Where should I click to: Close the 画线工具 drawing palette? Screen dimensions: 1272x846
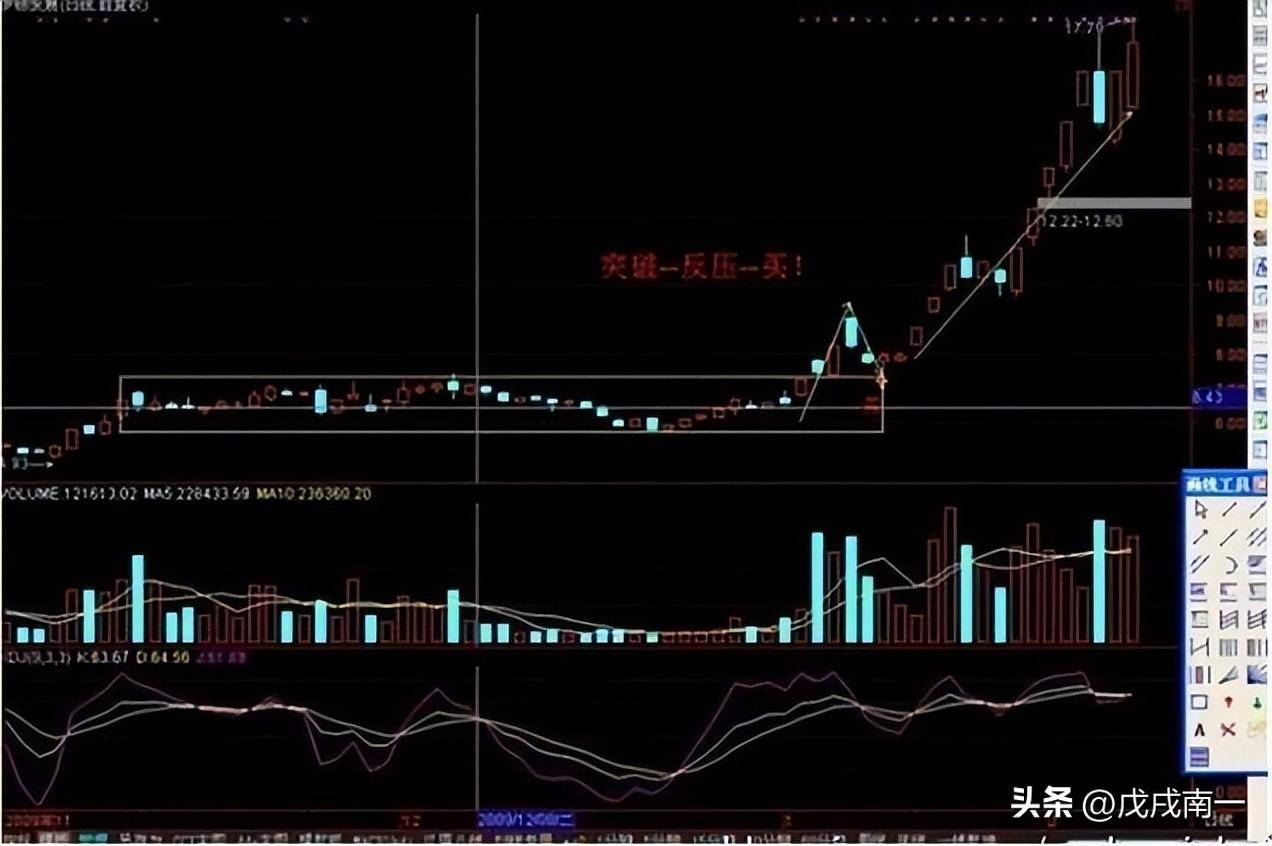(1260, 485)
